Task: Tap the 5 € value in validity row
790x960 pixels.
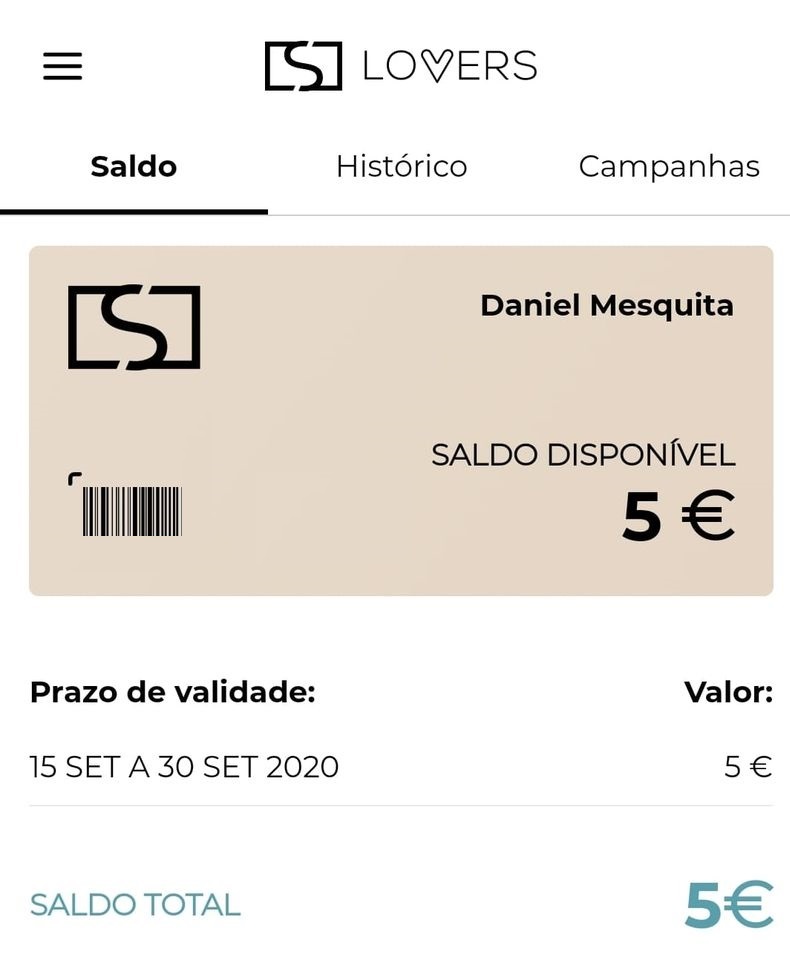Action: click(748, 767)
